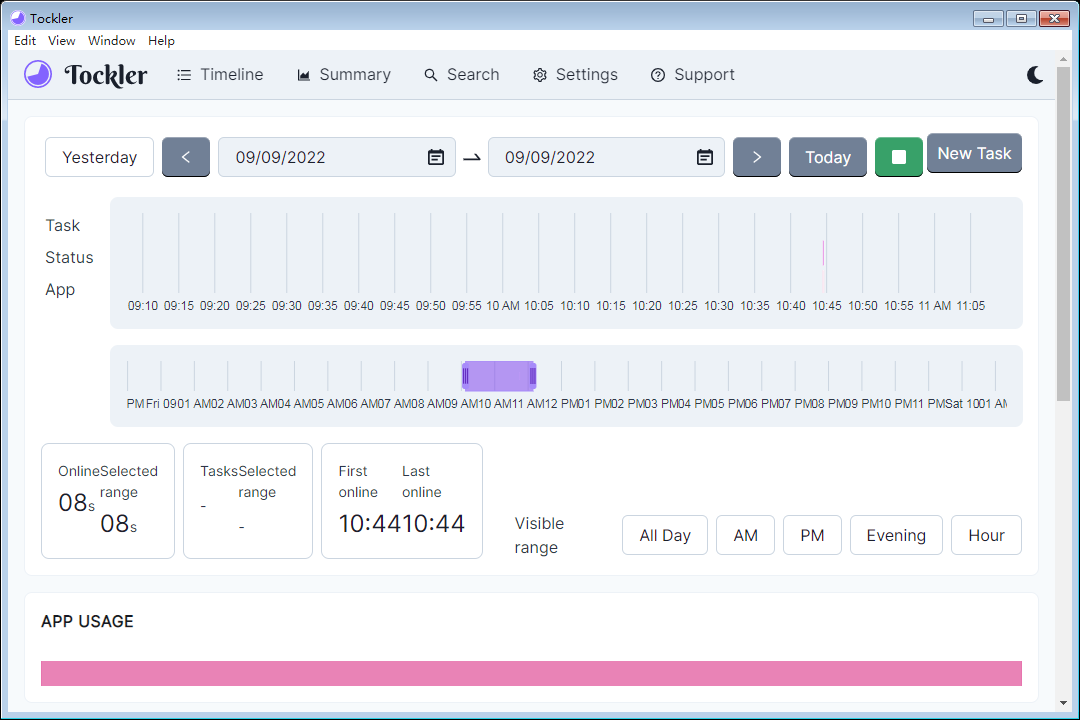The image size is (1080, 720).
Task: Click the Tockler title bar app icon
Action: [18, 18]
